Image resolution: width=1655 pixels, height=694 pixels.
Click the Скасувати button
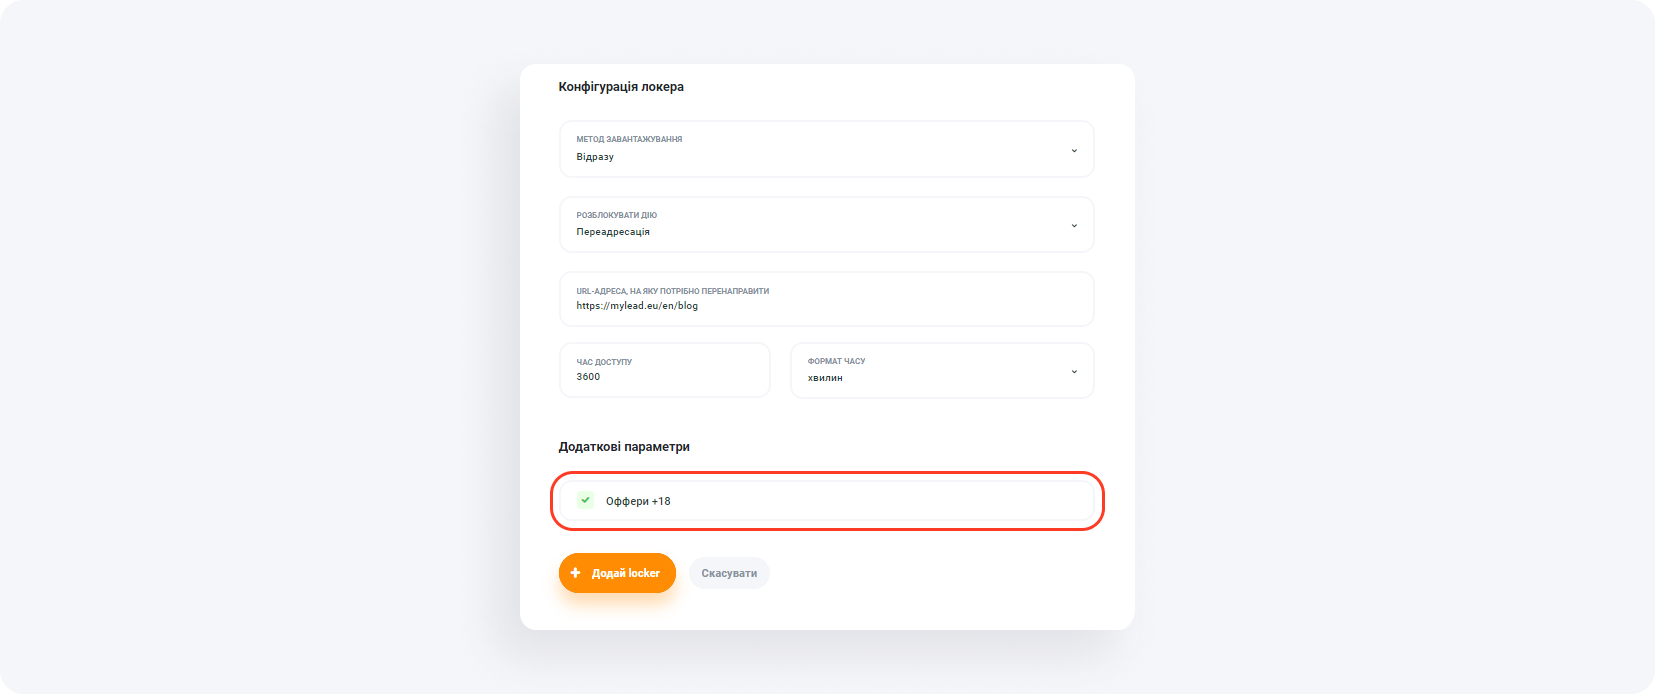pos(729,573)
